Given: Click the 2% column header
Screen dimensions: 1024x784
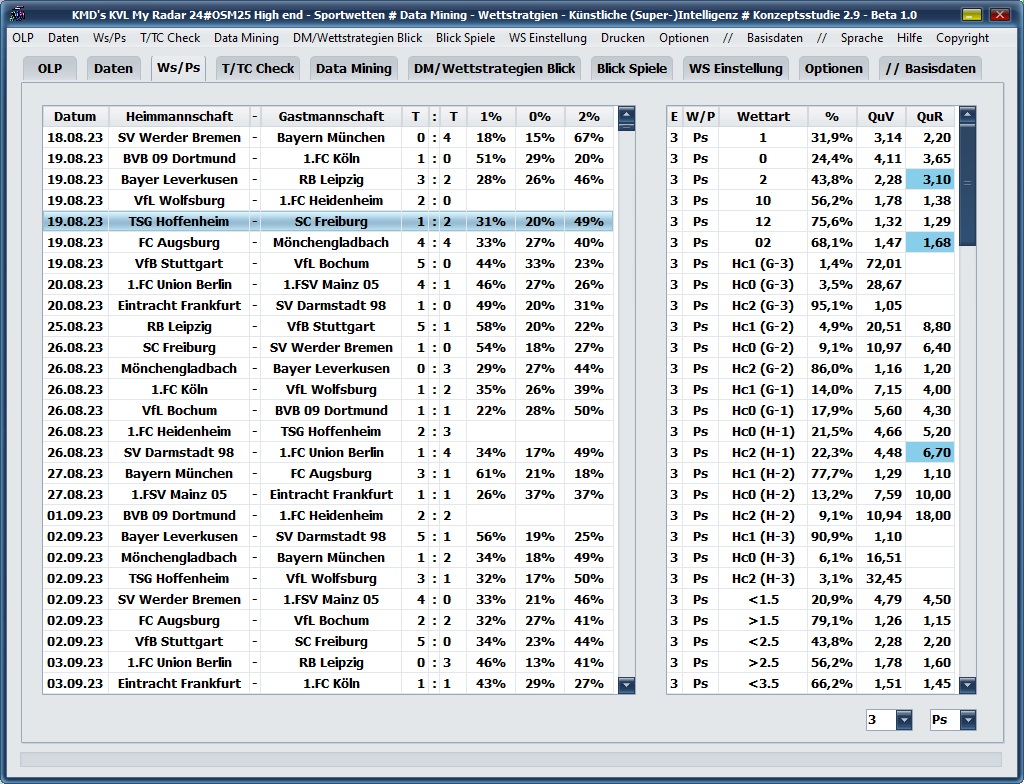Looking at the screenshot, I should click(x=588, y=117).
